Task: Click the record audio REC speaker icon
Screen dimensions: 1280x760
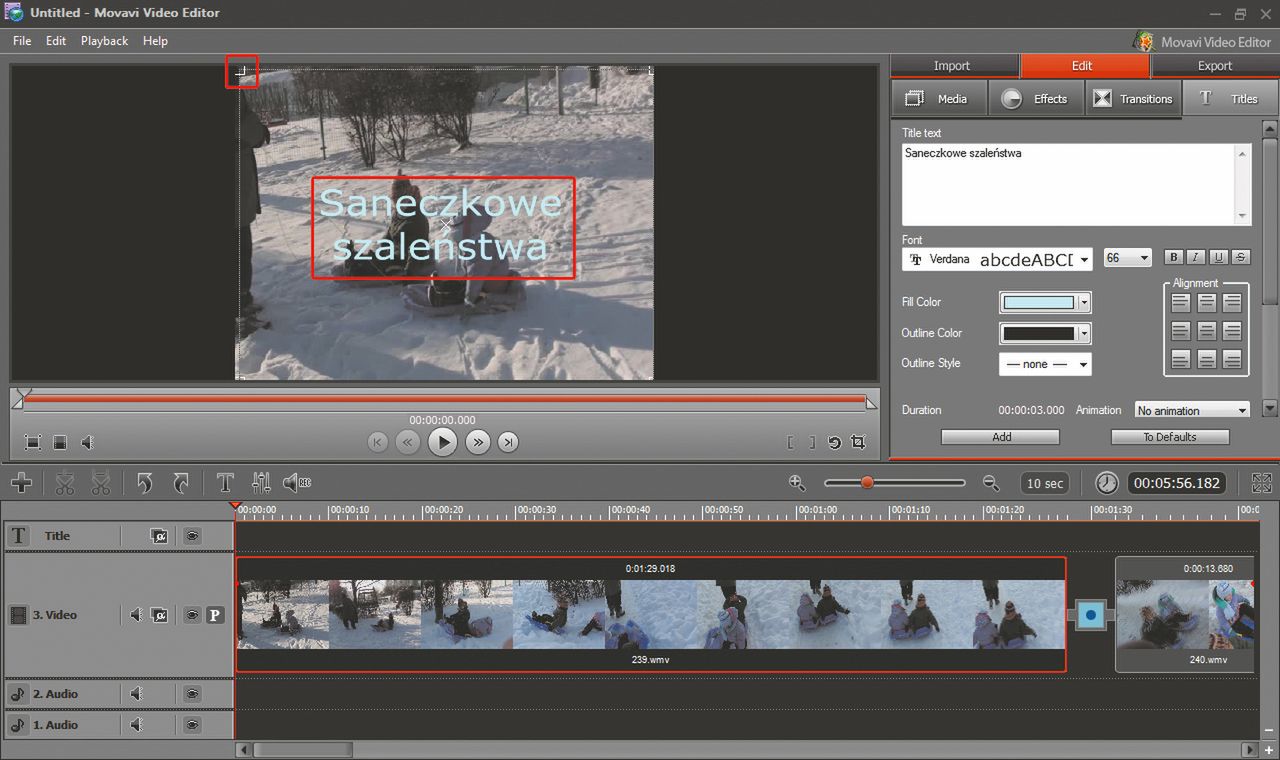Action: [297, 483]
